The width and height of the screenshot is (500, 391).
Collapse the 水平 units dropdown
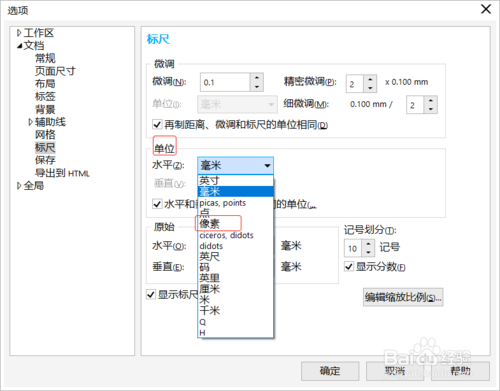point(267,165)
